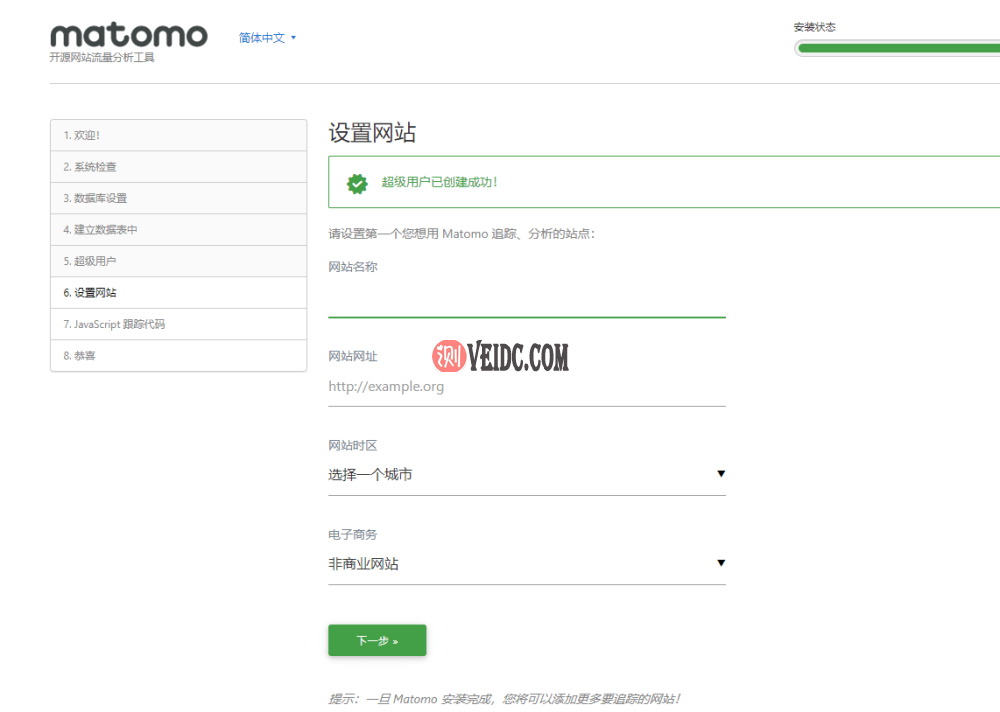Click the 开源网站流量分析工具 tagline
1000x712 pixels.
(x=102, y=57)
